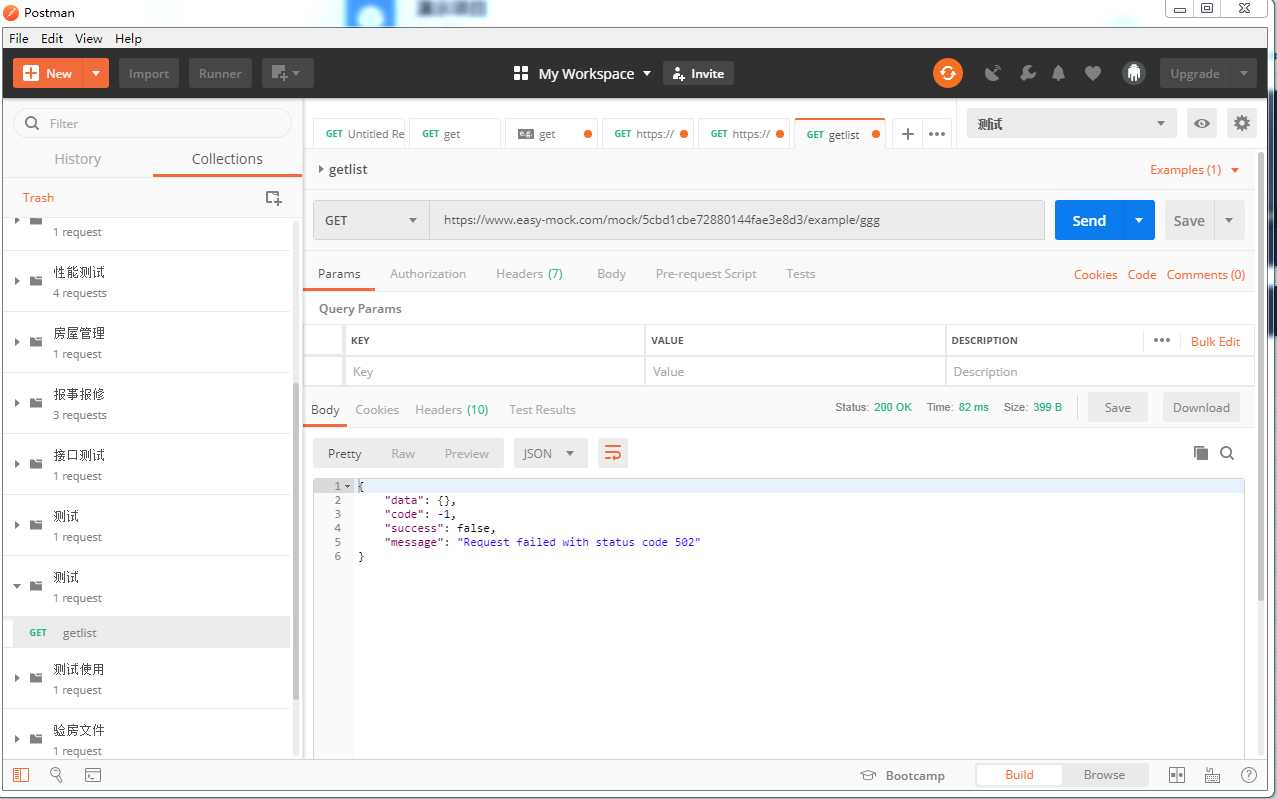Switch to the Headers (7) request tab
Image resolution: width=1277 pixels, height=799 pixels.
point(529,273)
